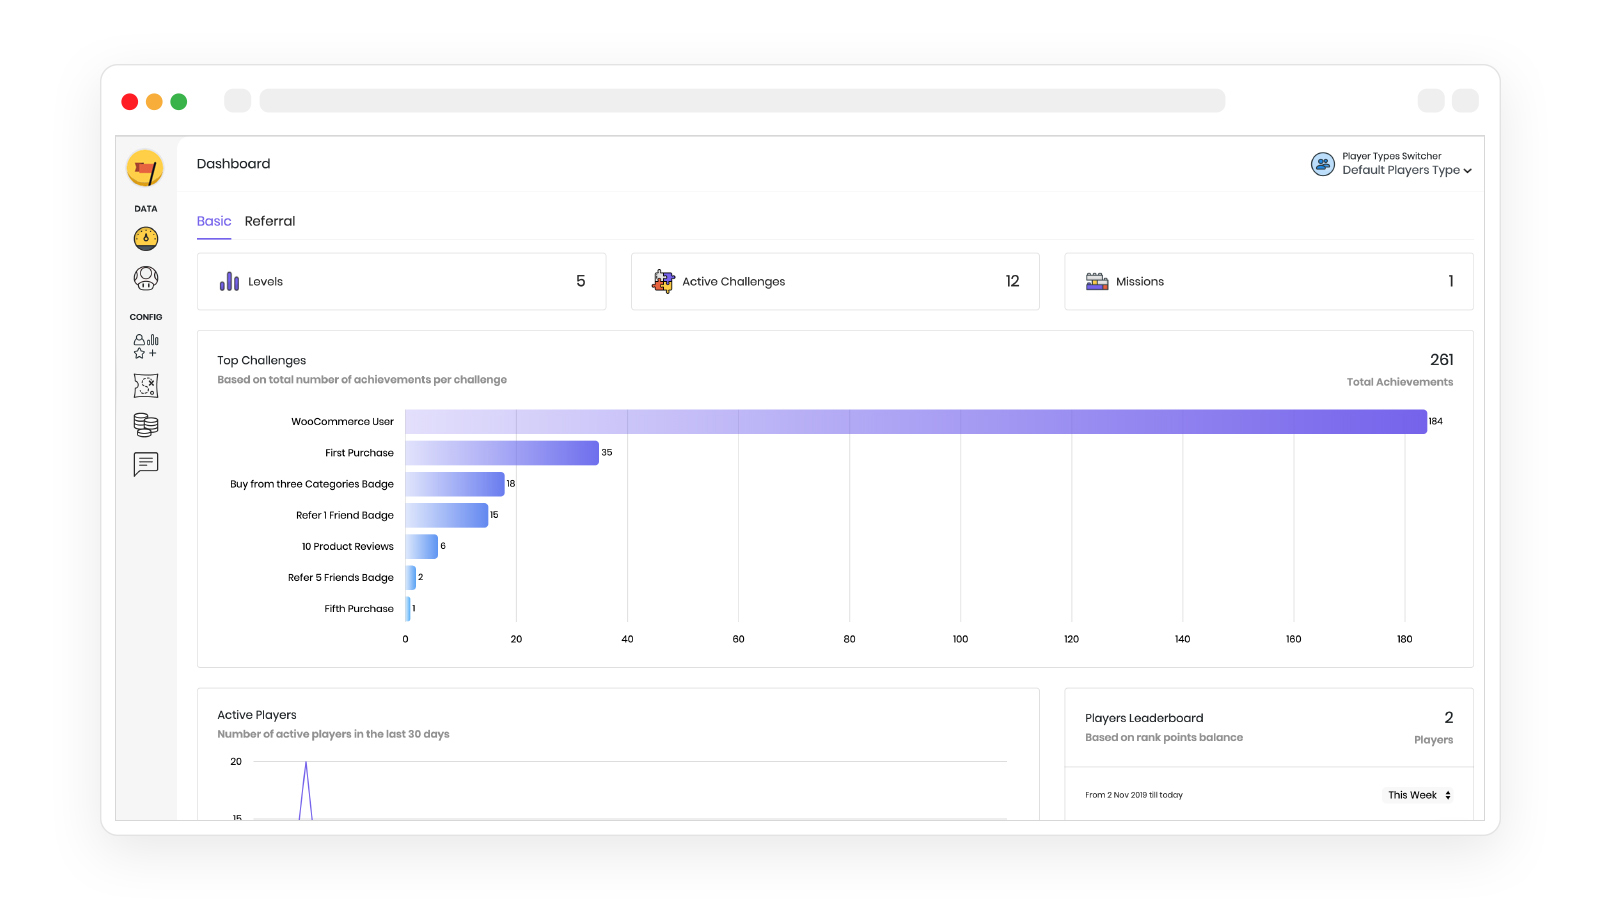Click the Active Players heading
The width and height of the screenshot is (1600, 900).
point(257,715)
